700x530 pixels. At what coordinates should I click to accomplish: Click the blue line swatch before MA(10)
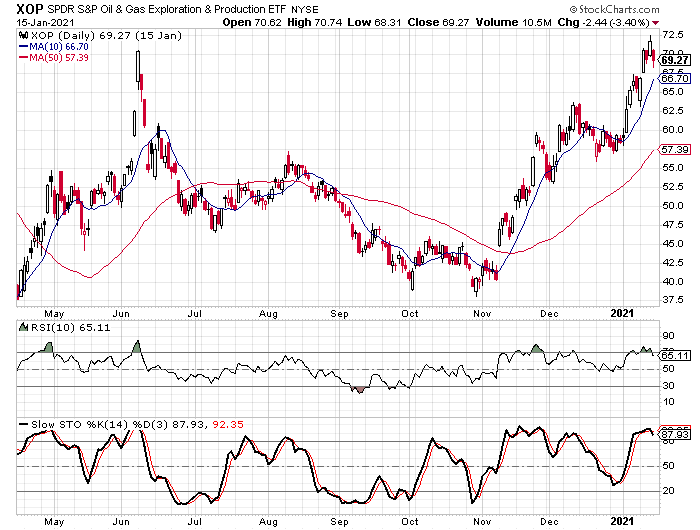pyautogui.click(x=23, y=46)
